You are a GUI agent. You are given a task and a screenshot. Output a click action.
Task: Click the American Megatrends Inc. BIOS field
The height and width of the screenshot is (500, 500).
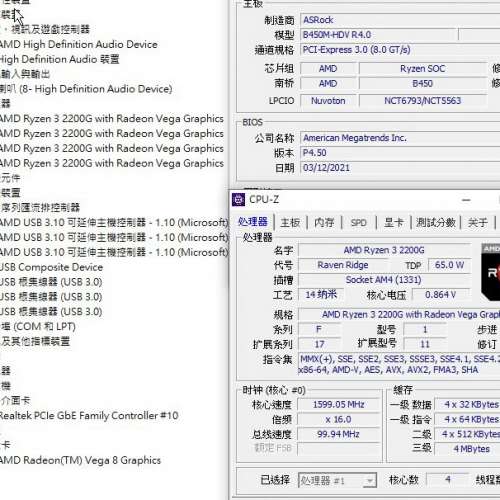(x=400, y=138)
